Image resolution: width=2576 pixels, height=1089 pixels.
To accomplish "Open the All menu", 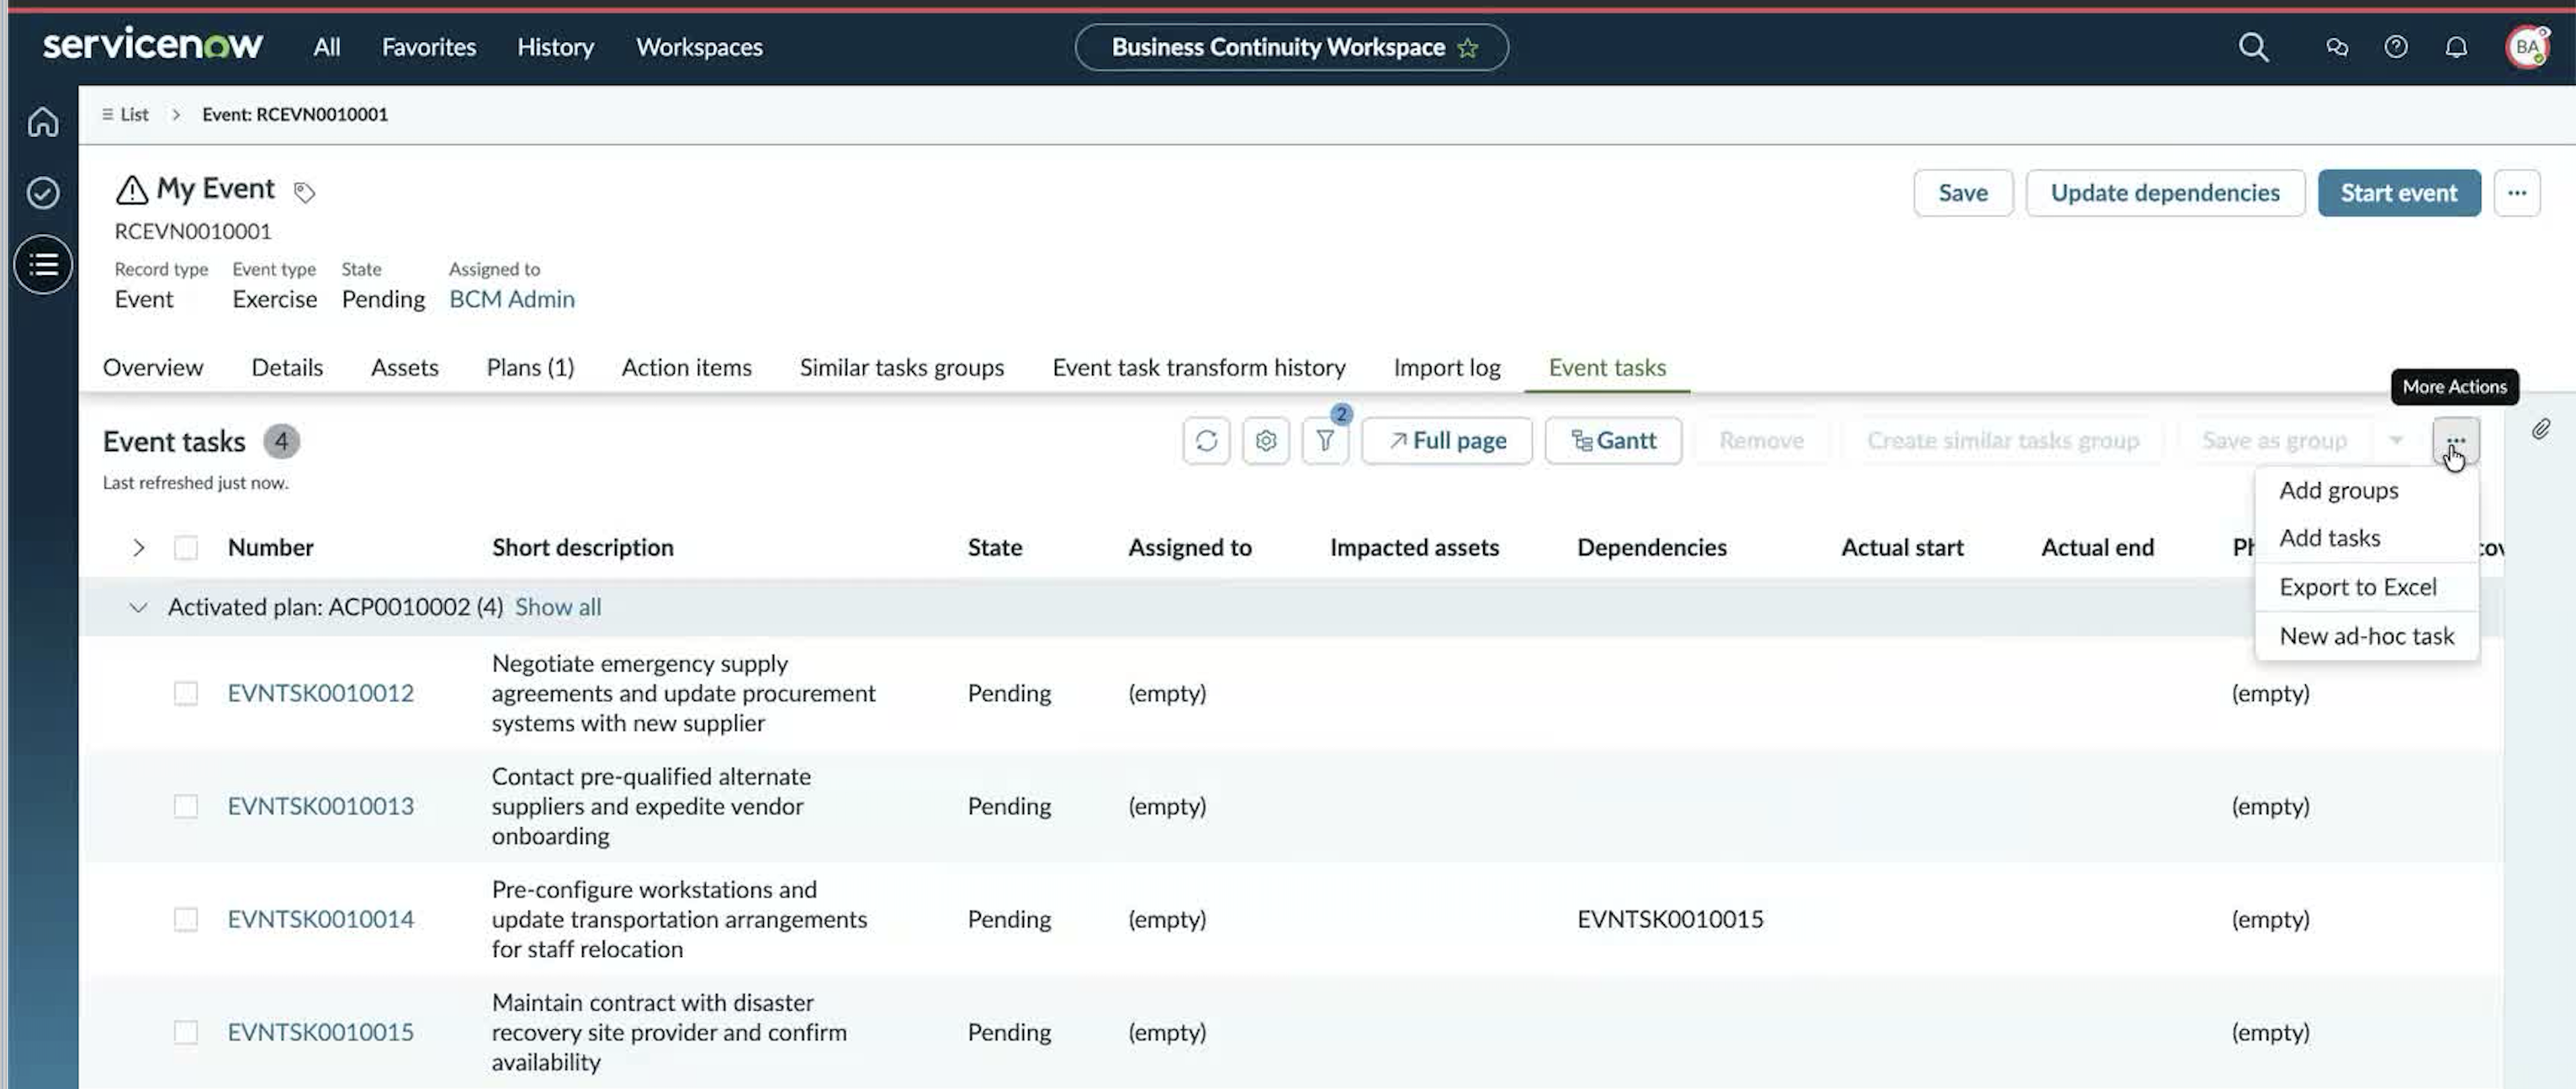I will pyautogui.click(x=326, y=47).
